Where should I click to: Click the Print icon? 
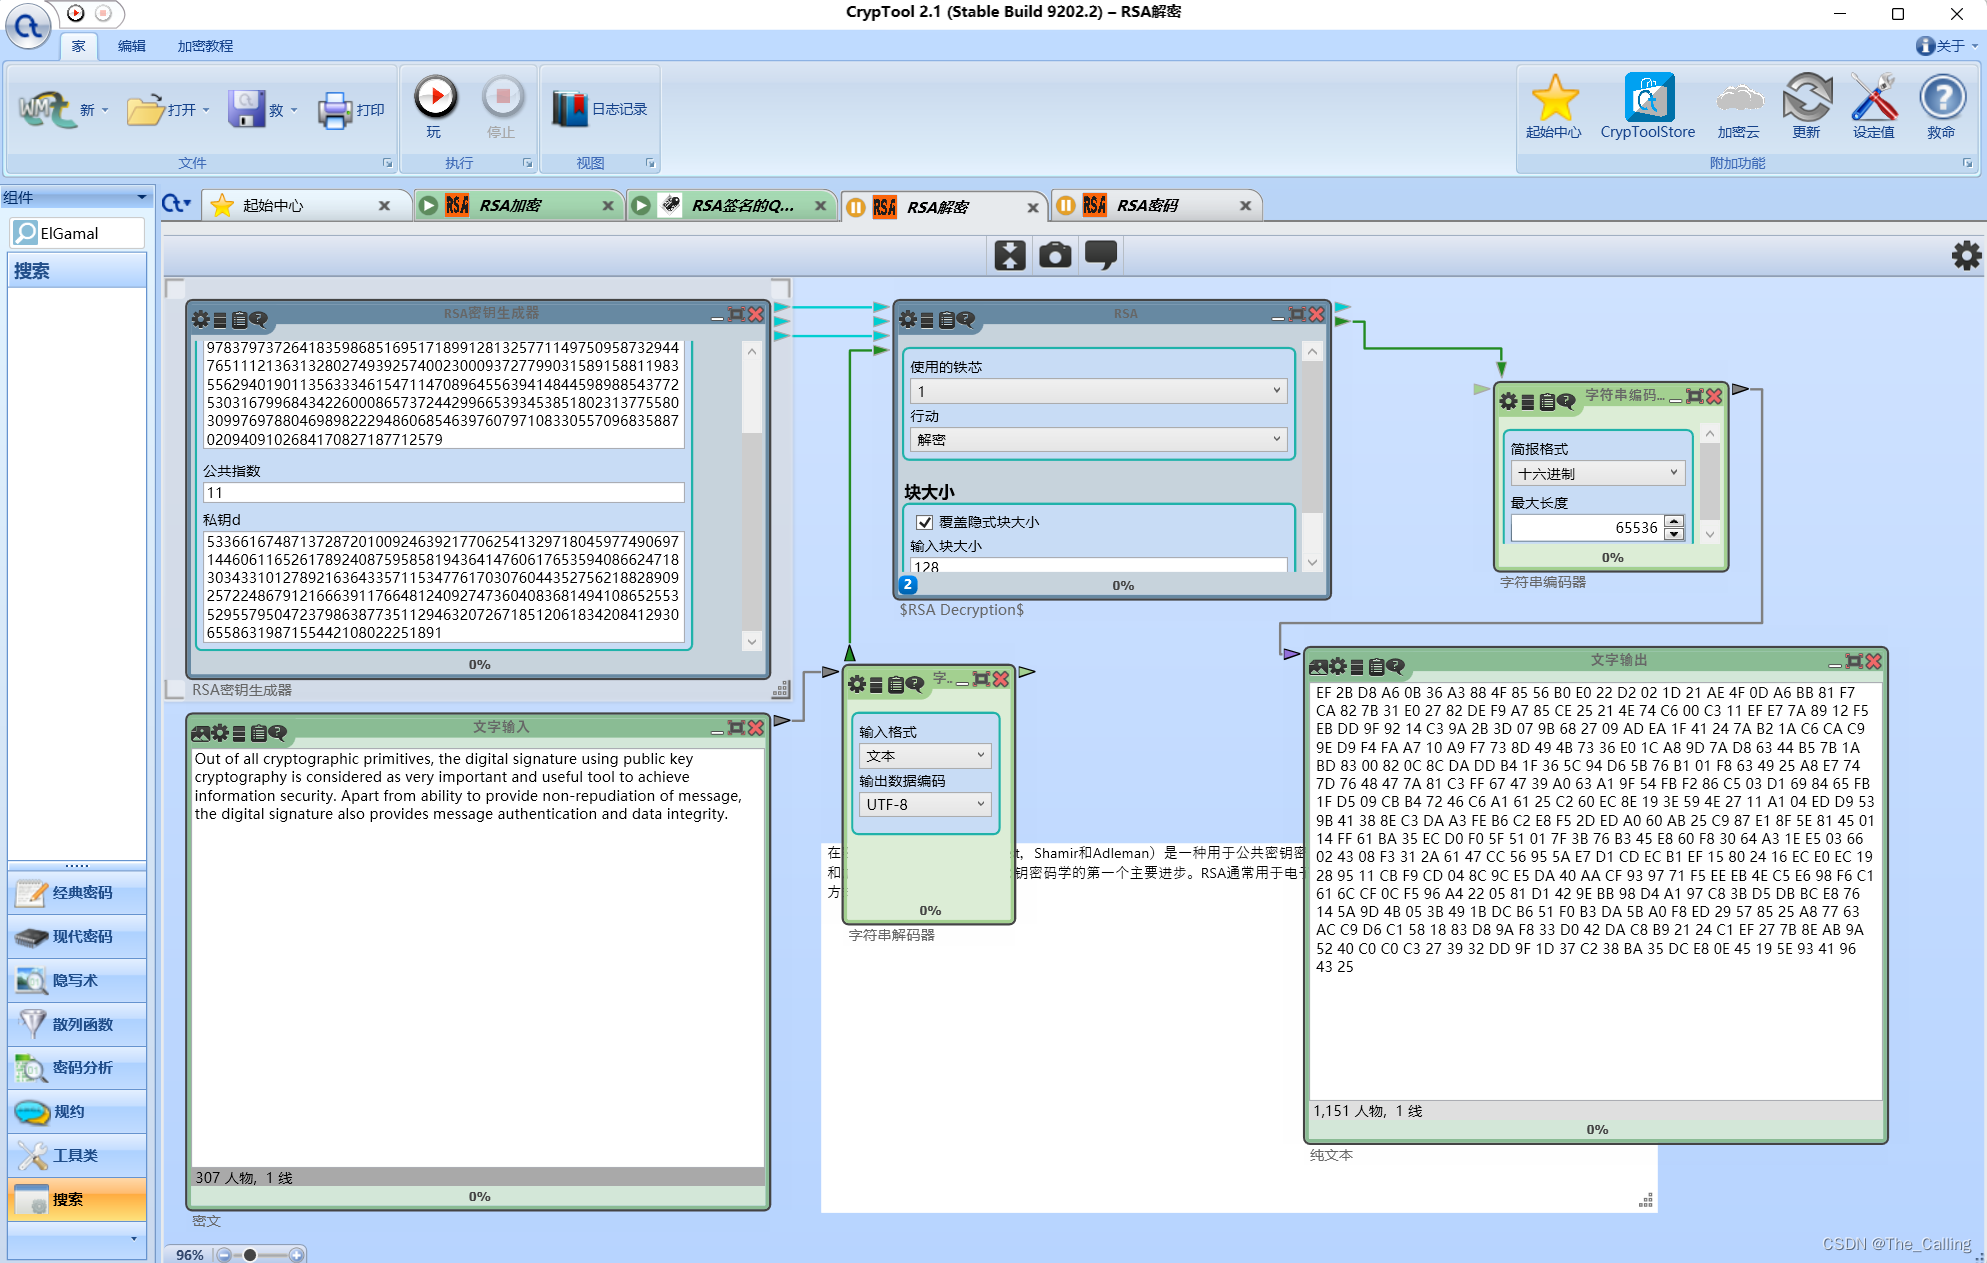335,109
